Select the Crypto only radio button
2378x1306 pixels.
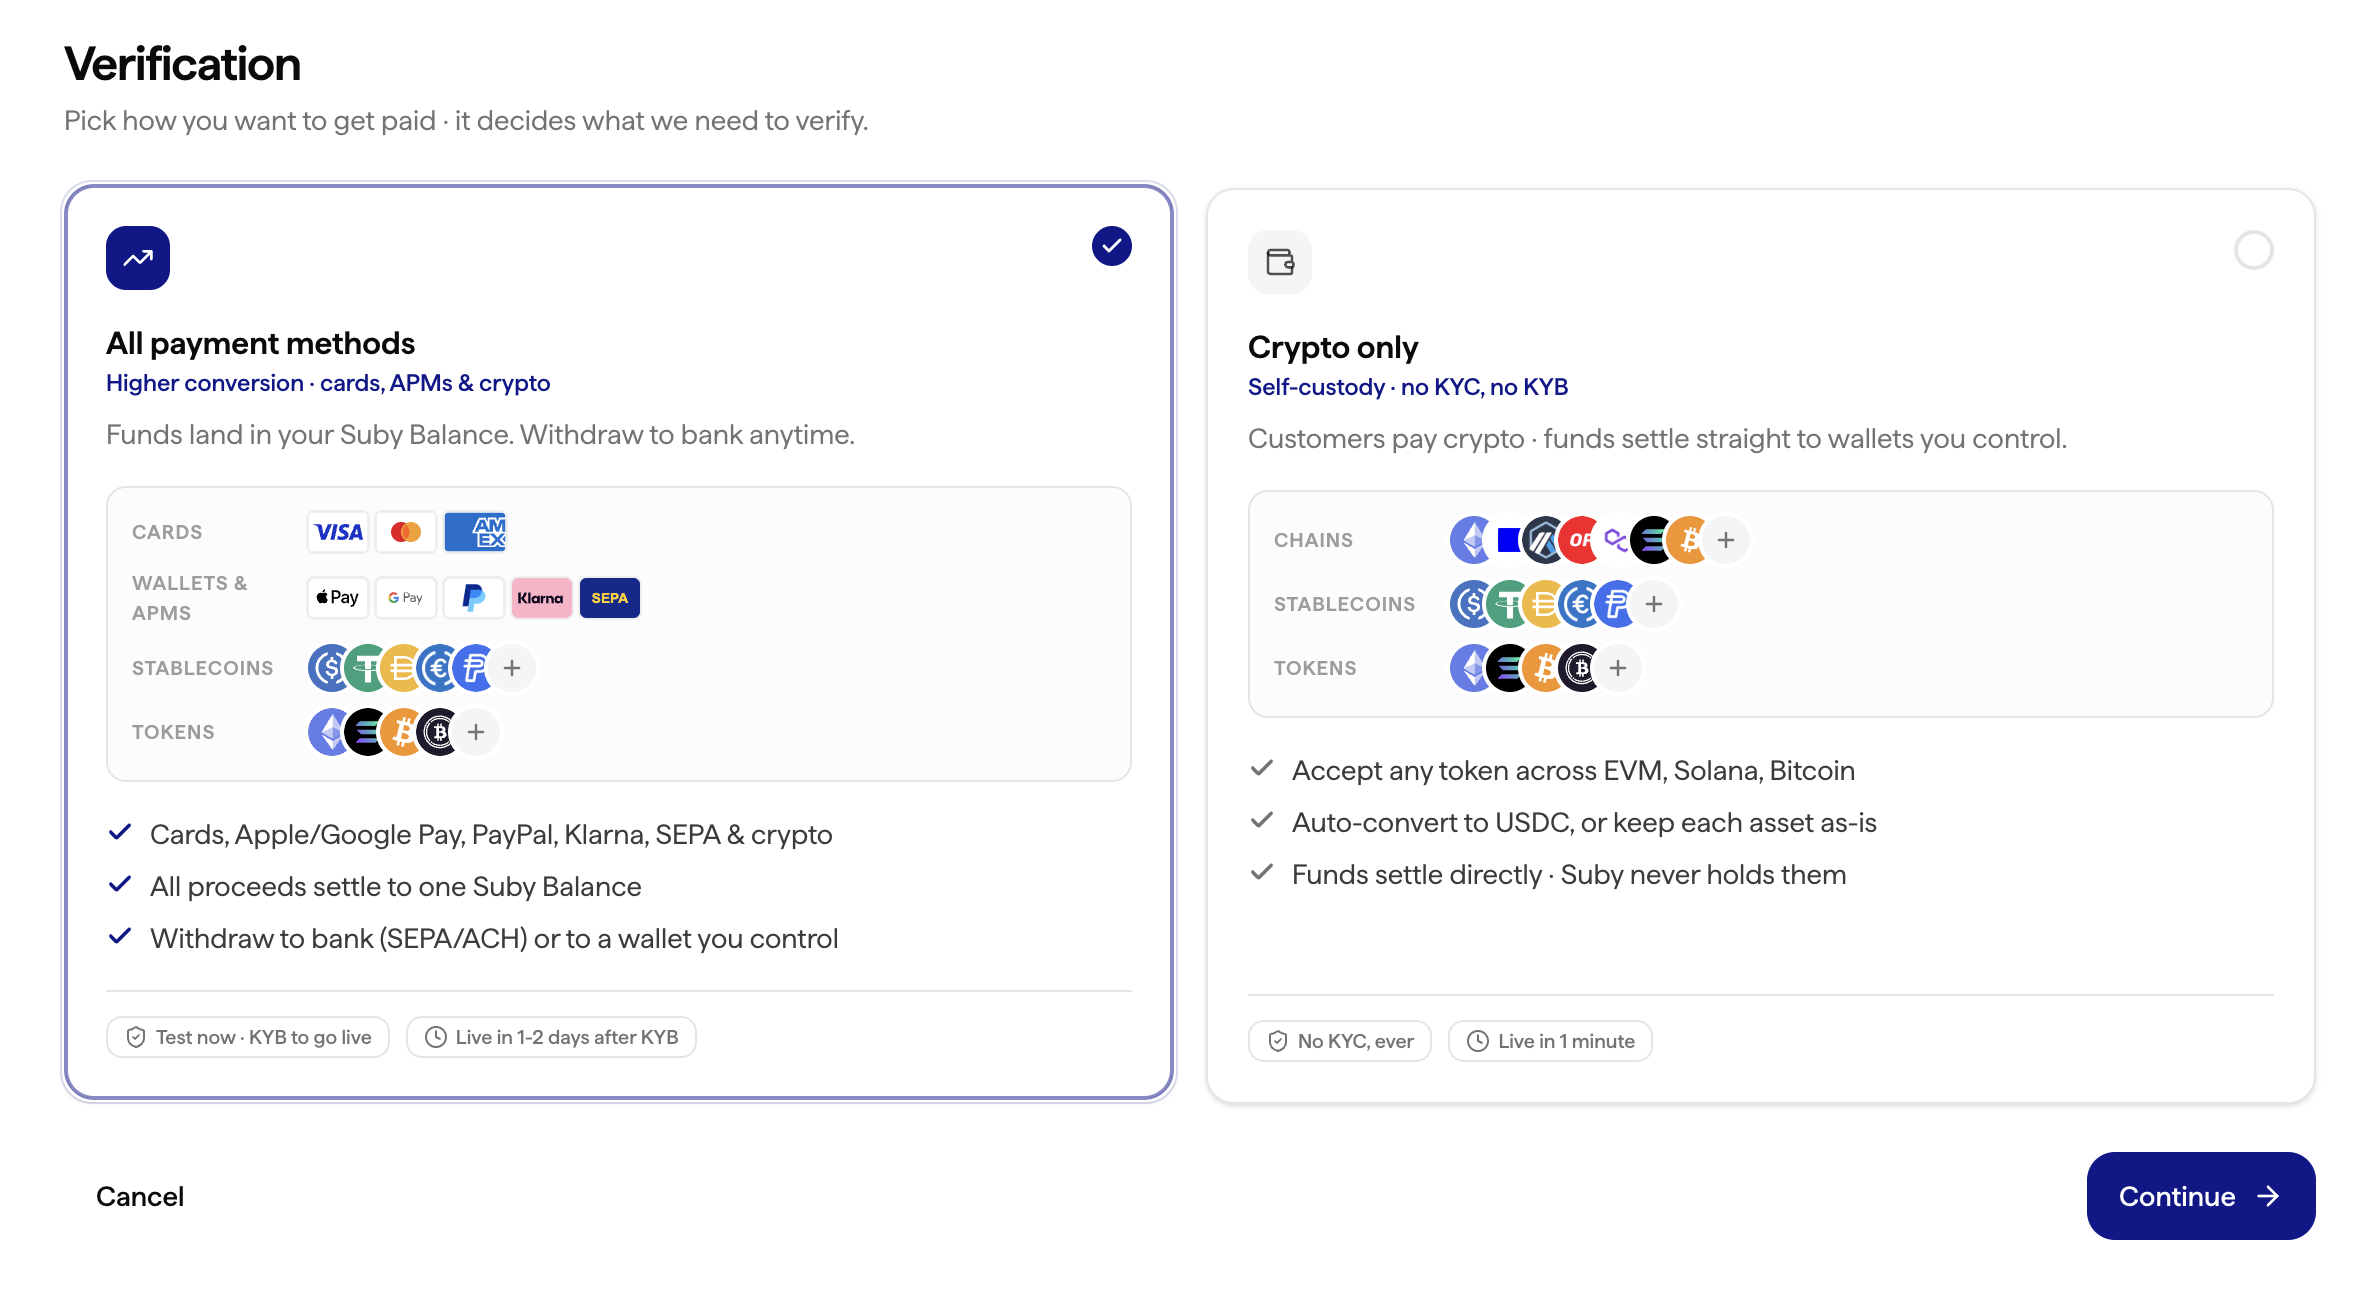(2254, 250)
